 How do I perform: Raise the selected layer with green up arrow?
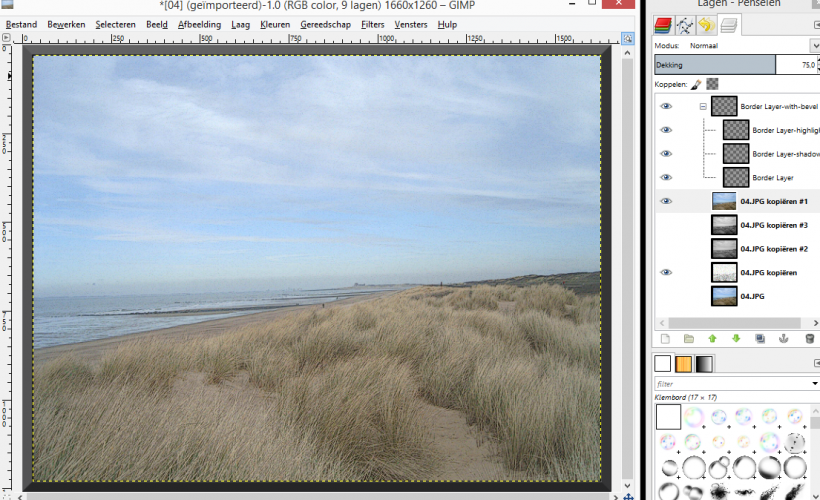point(712,339)
